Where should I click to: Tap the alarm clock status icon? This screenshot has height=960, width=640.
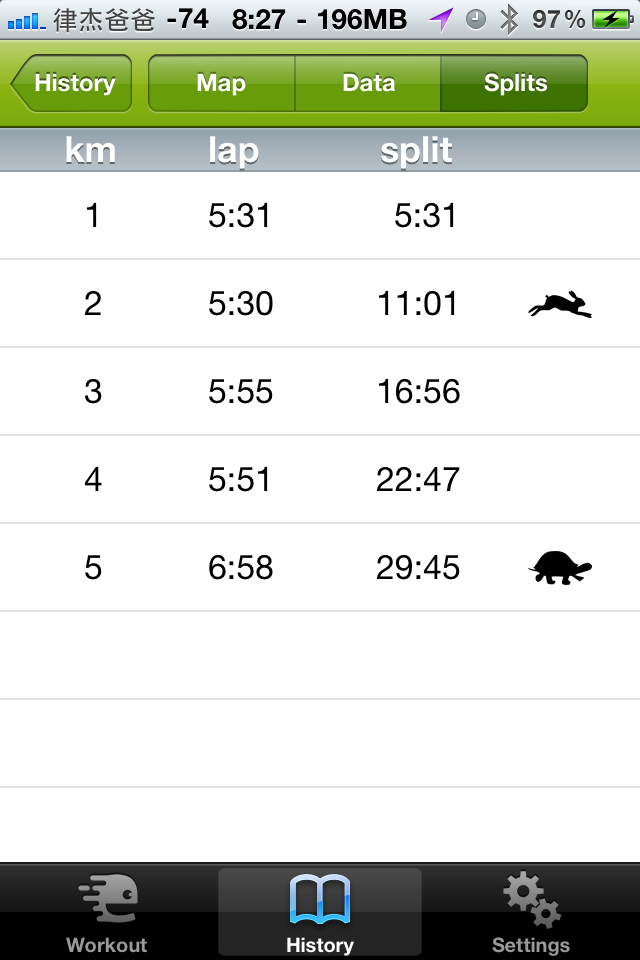(x=476, y=19)
